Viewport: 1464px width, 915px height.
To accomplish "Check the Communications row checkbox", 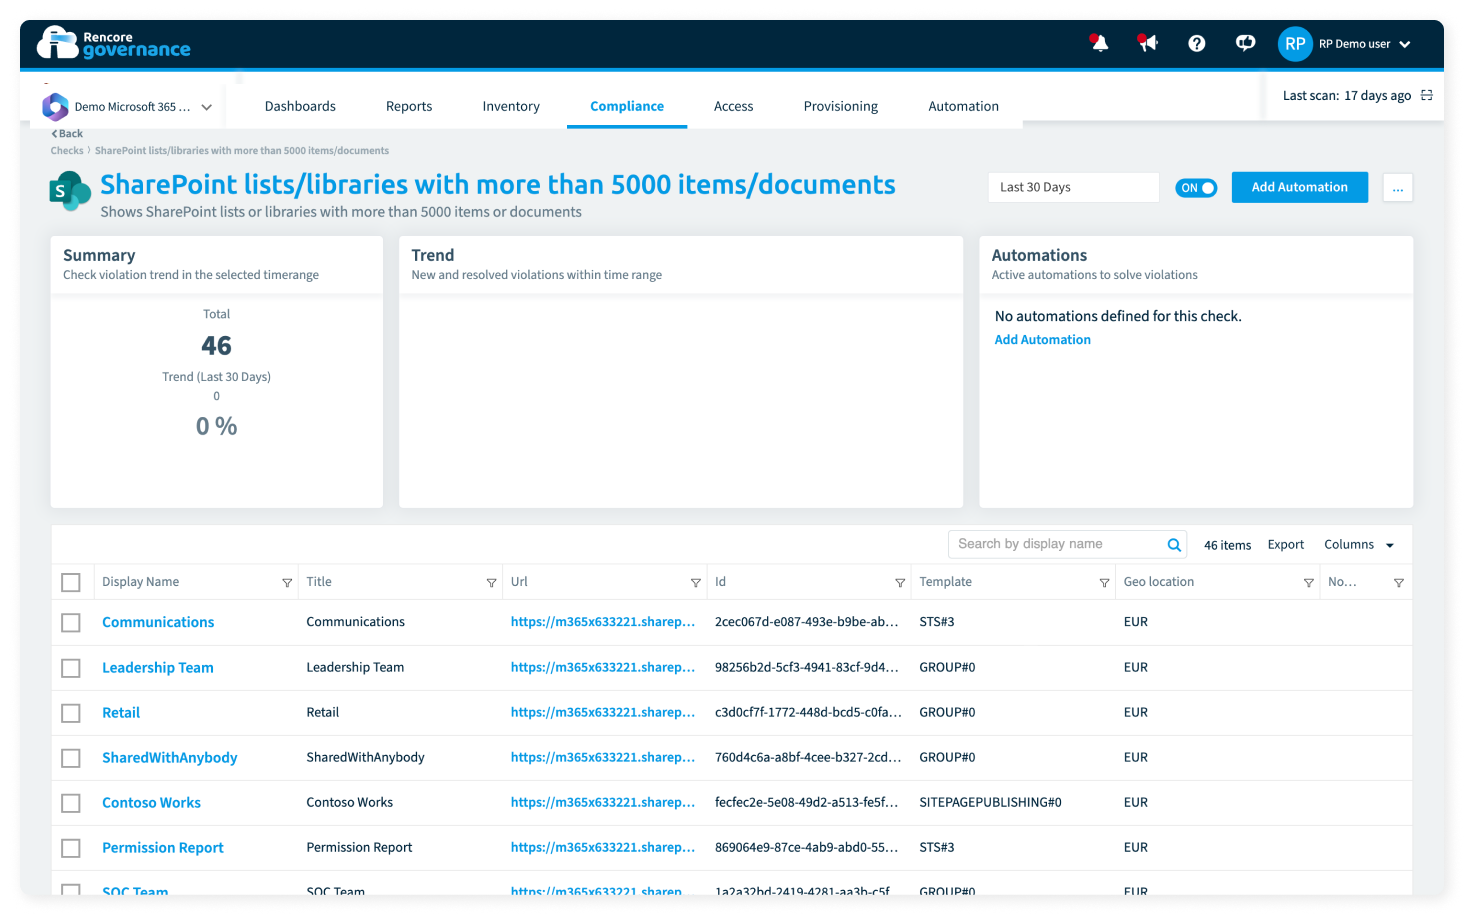I will 71,622.
